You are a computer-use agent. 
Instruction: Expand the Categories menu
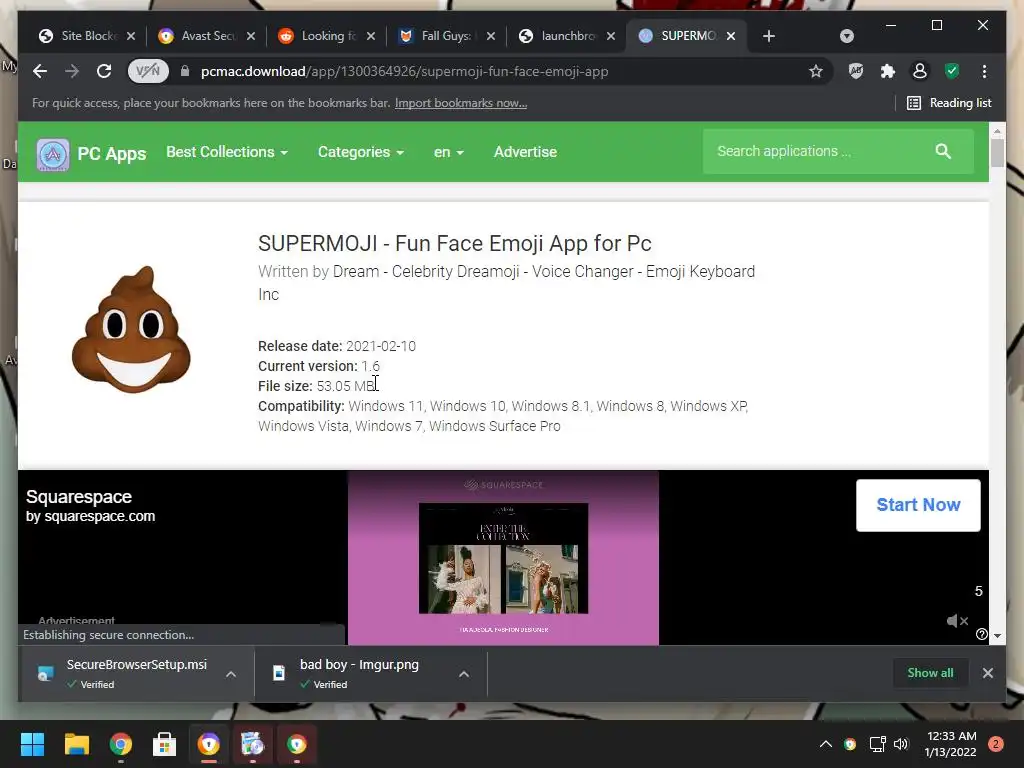pos(360,152)
